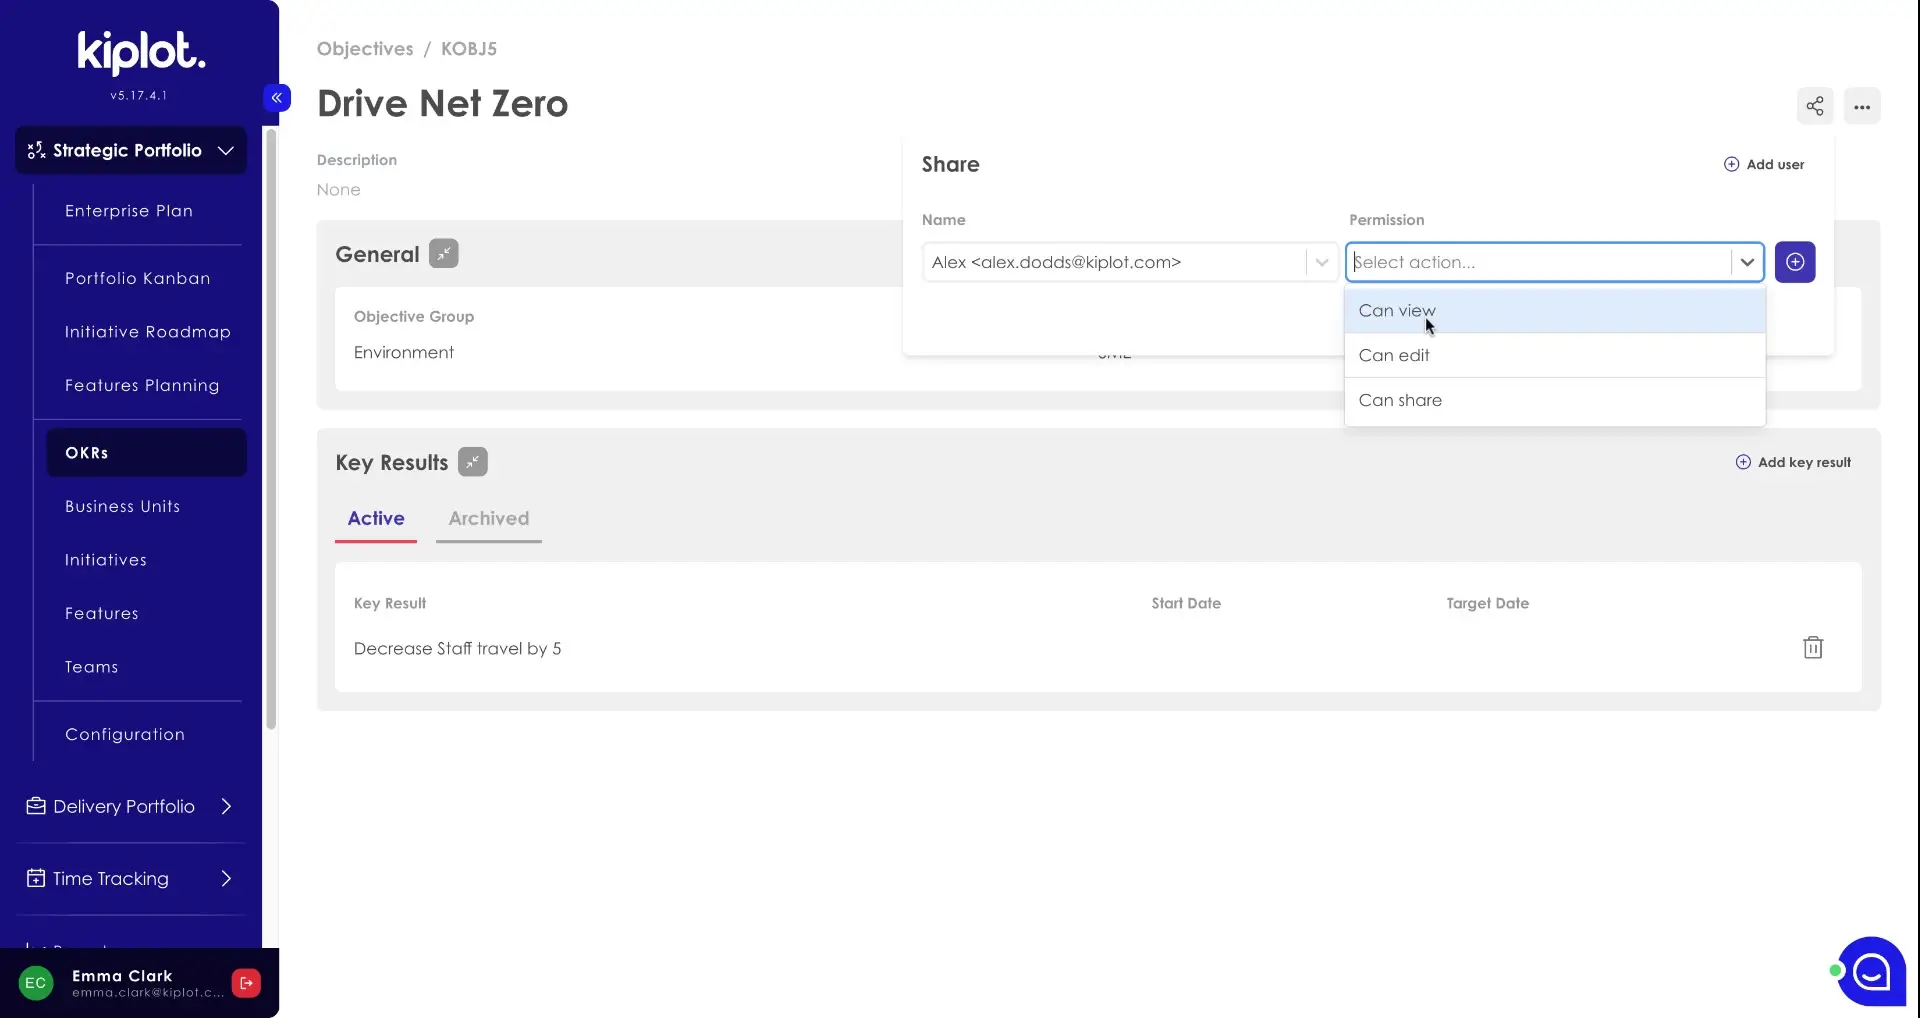Delete the Decrease Staff travel key result

1812,648
